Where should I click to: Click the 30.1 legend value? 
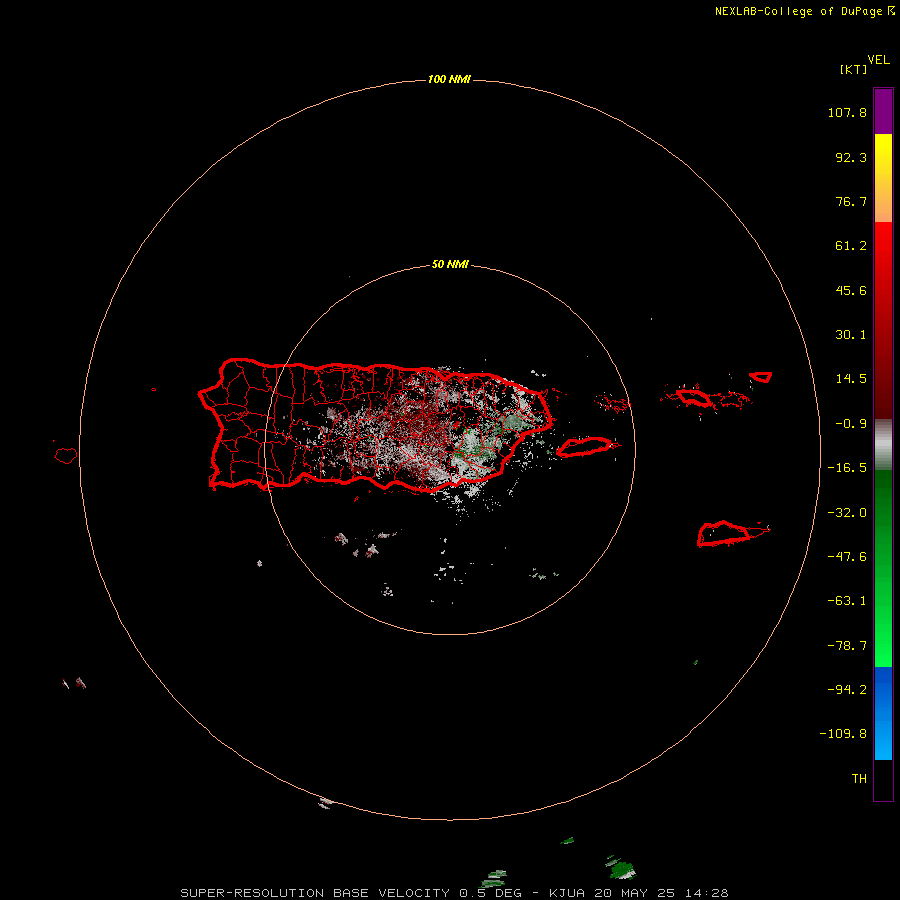[x=851, y=335]
